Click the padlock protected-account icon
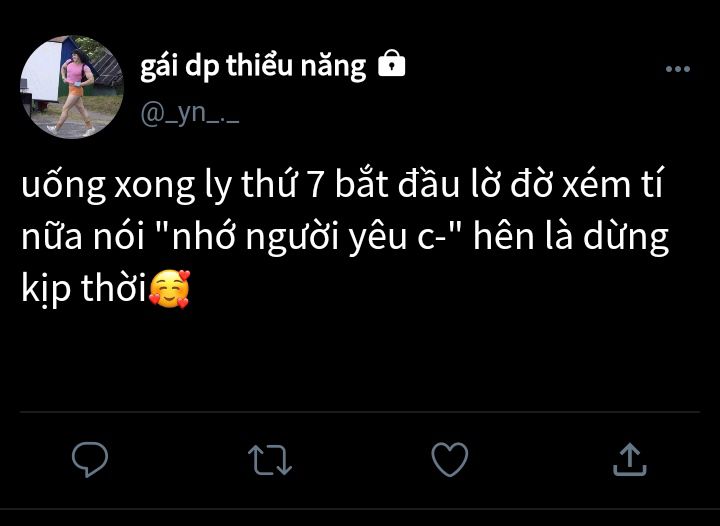 pyautogui.click(x=391, y=63)
